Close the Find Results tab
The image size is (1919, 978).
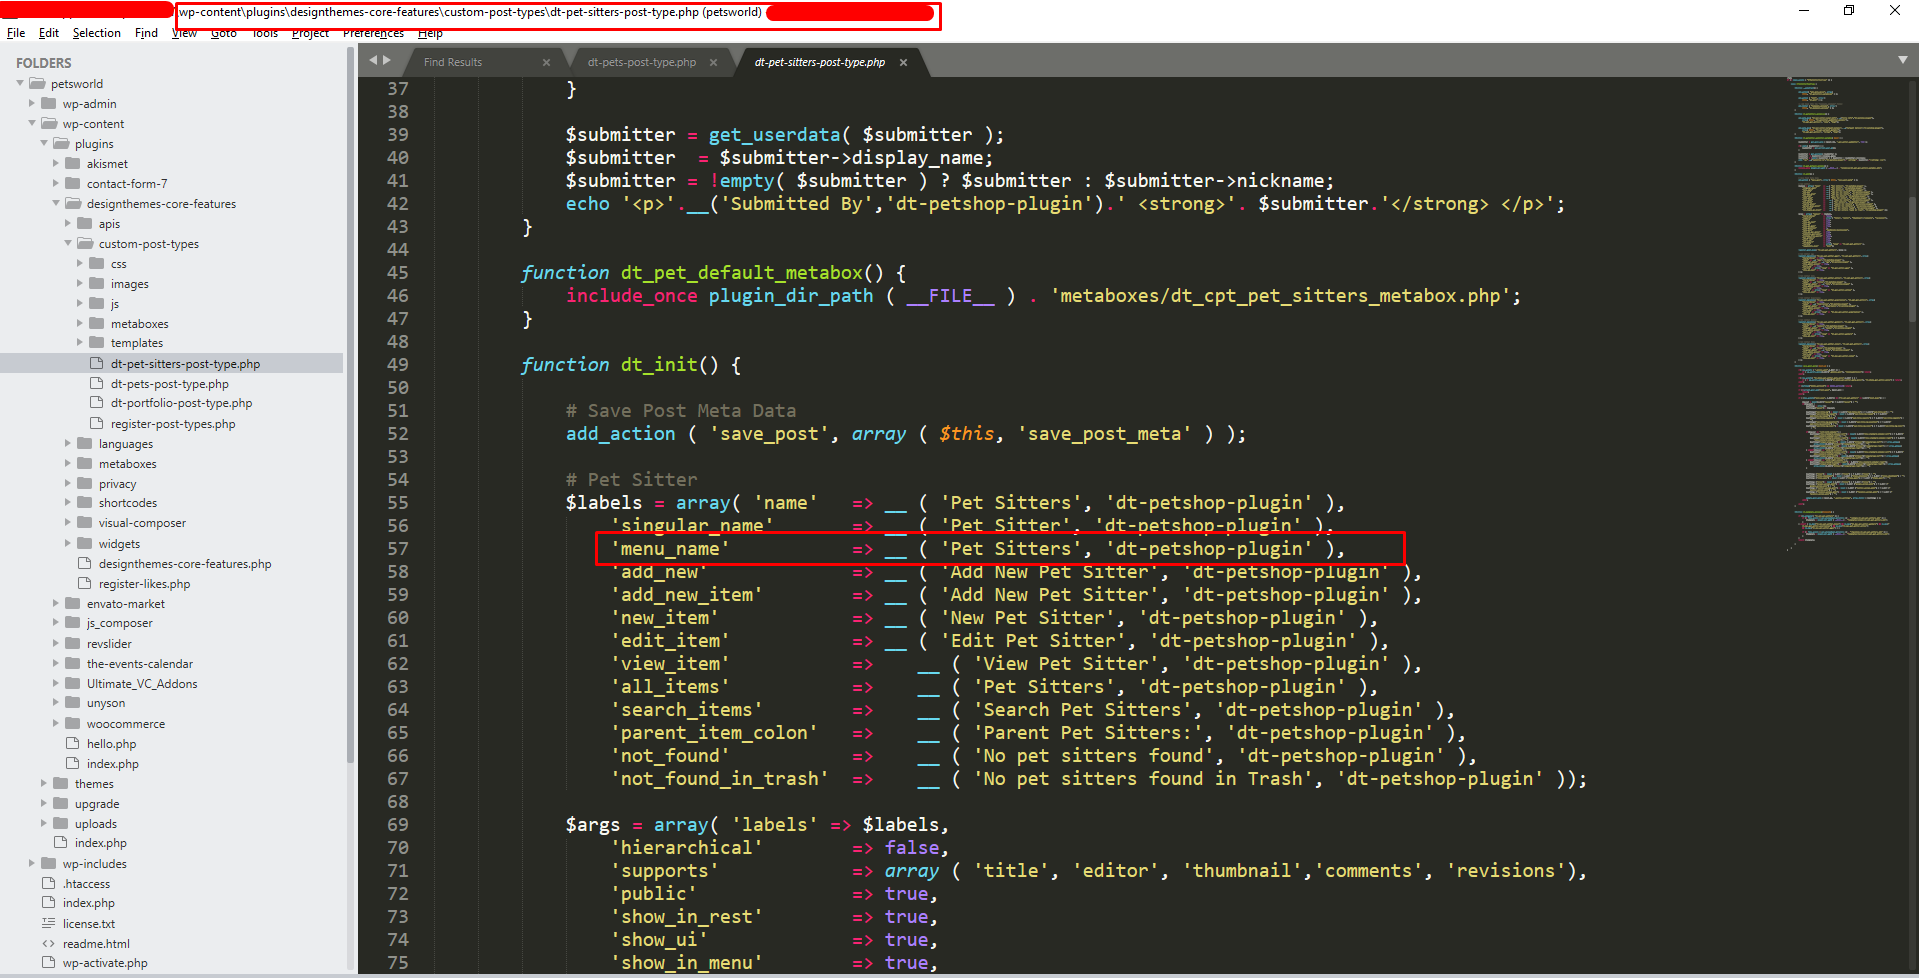click(x=546, y=62)
